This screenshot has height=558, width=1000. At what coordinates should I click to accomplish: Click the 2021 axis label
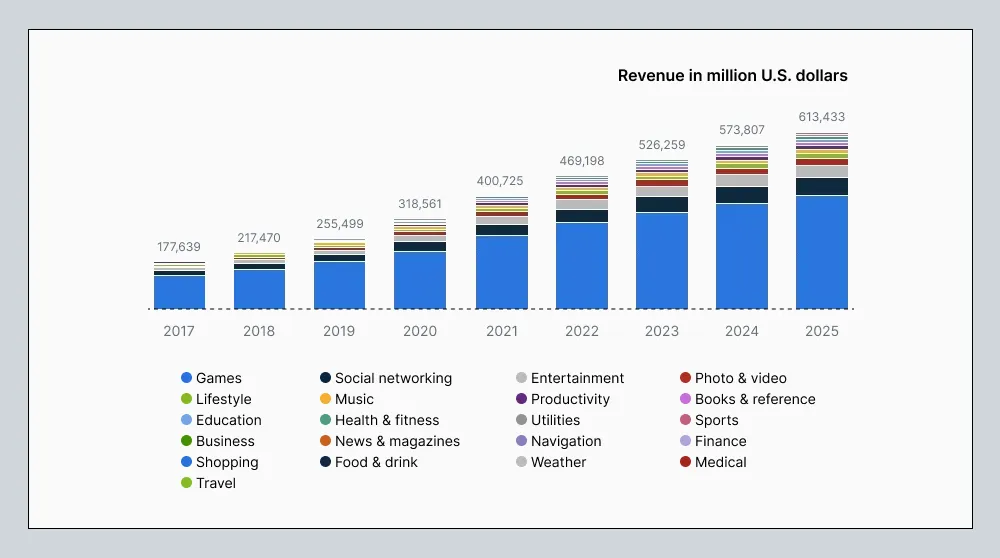point(501,331)
